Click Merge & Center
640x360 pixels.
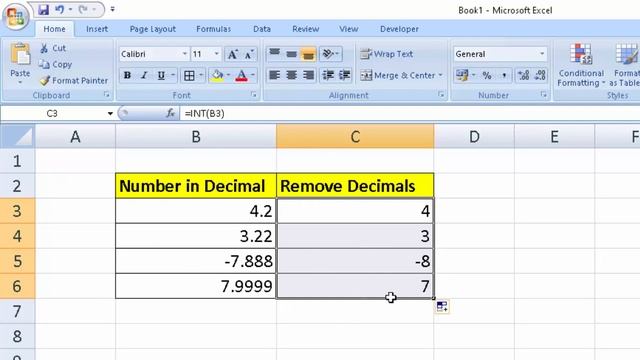pyautogui.click(x=398, y=76)
